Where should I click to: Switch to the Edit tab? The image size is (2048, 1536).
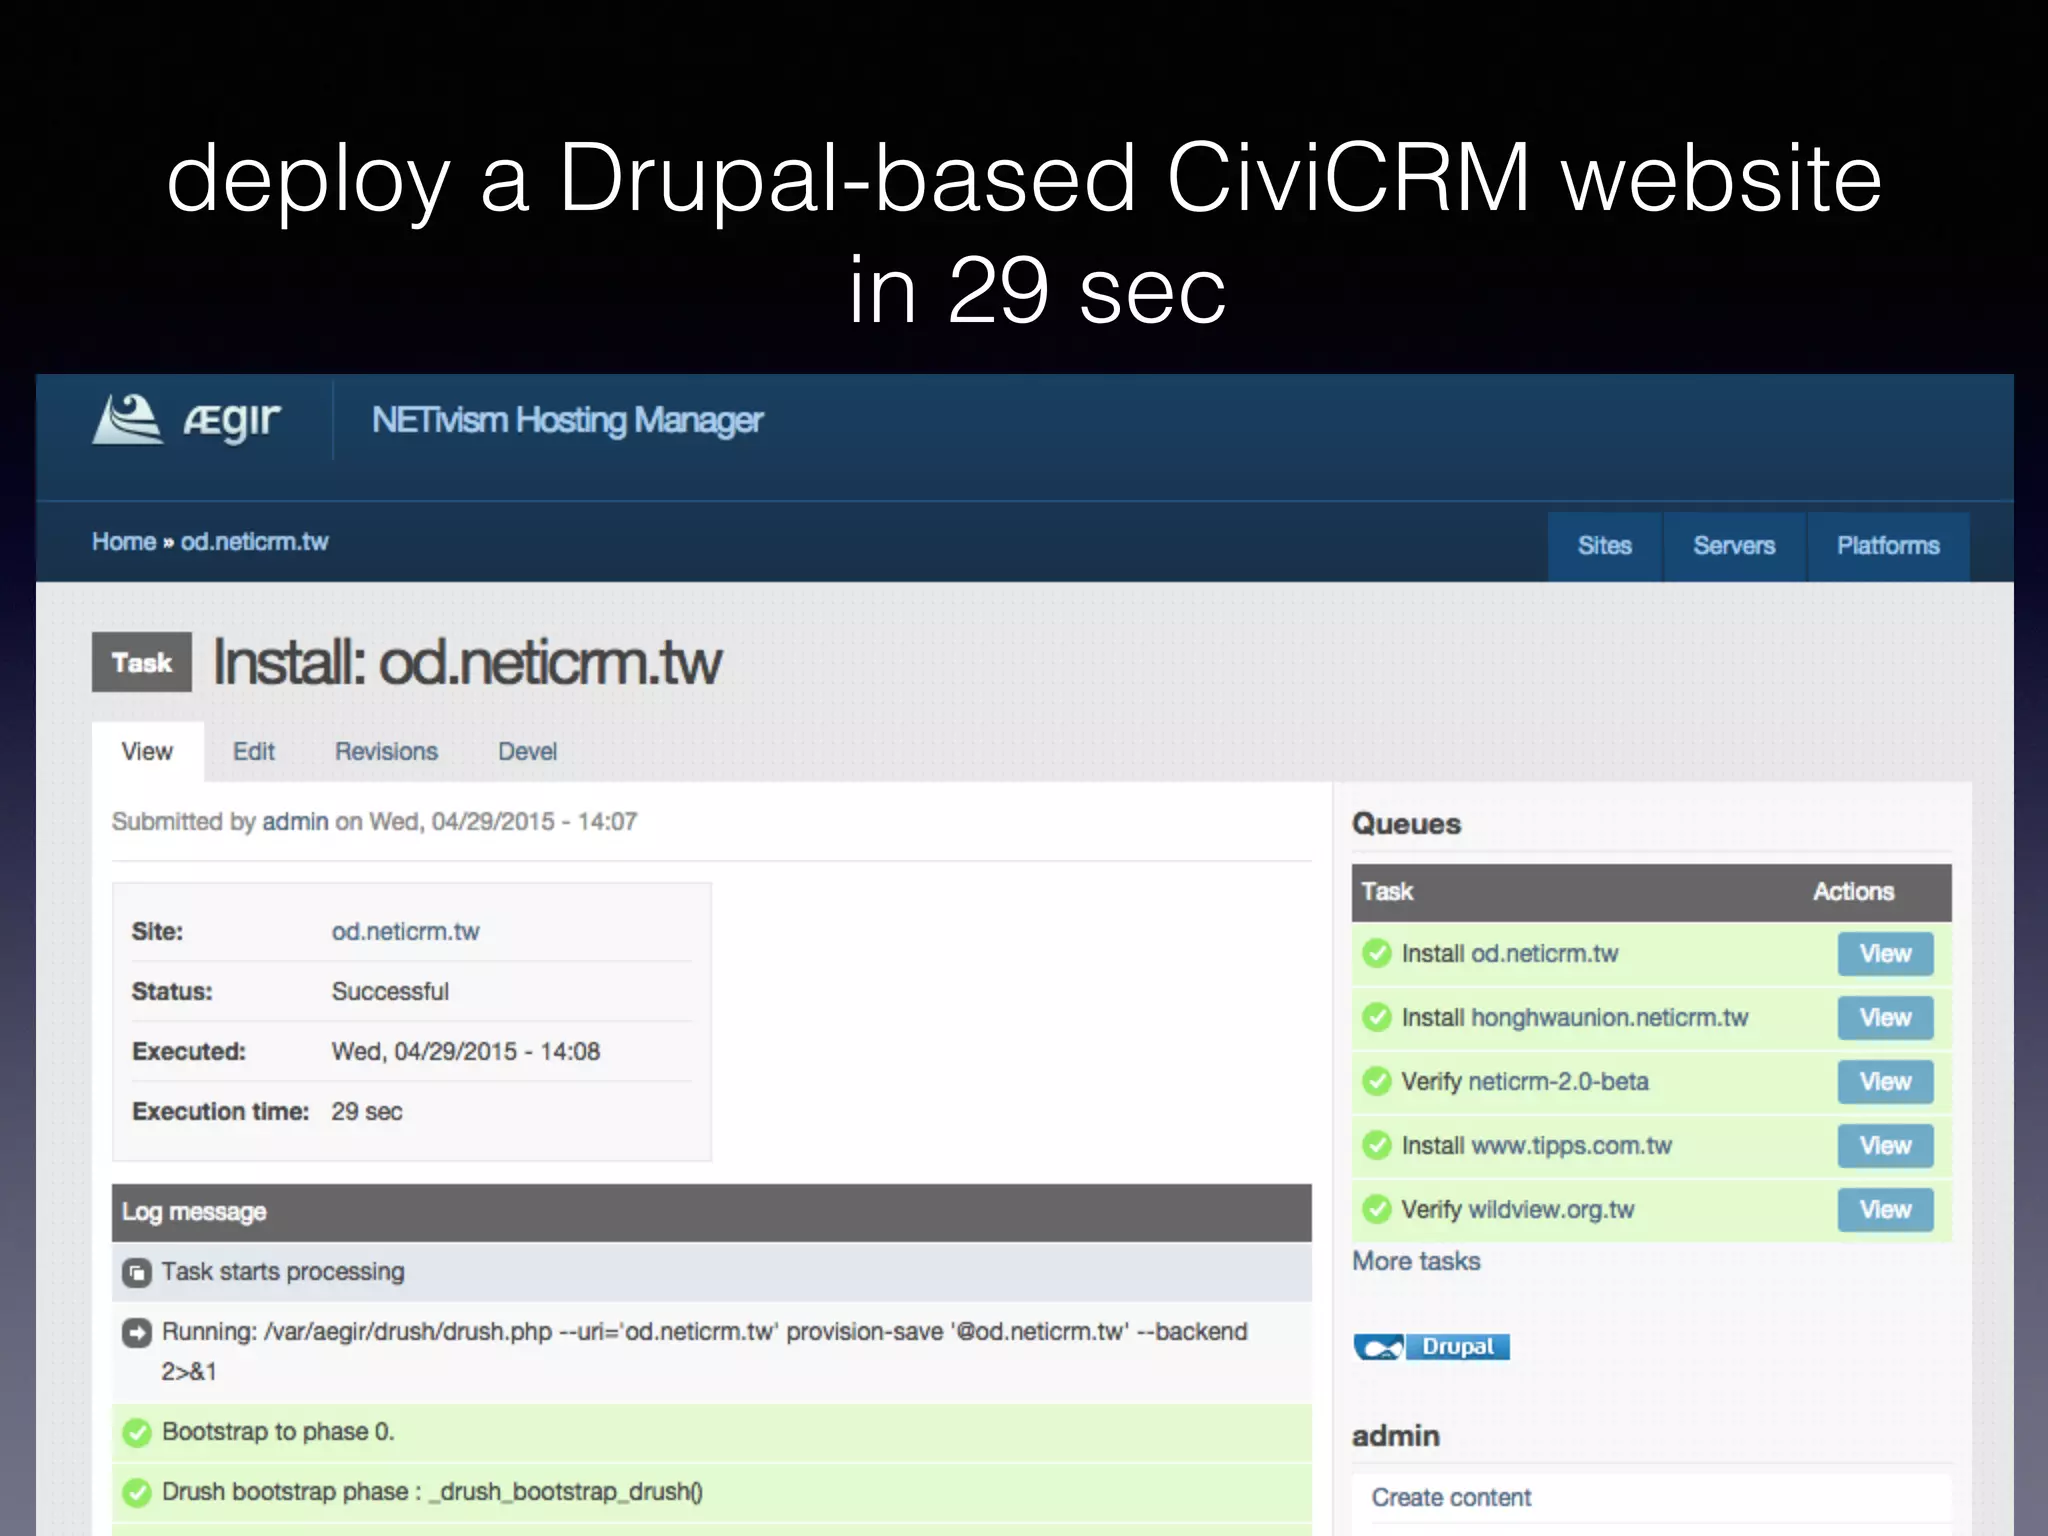tap(254, 751)
